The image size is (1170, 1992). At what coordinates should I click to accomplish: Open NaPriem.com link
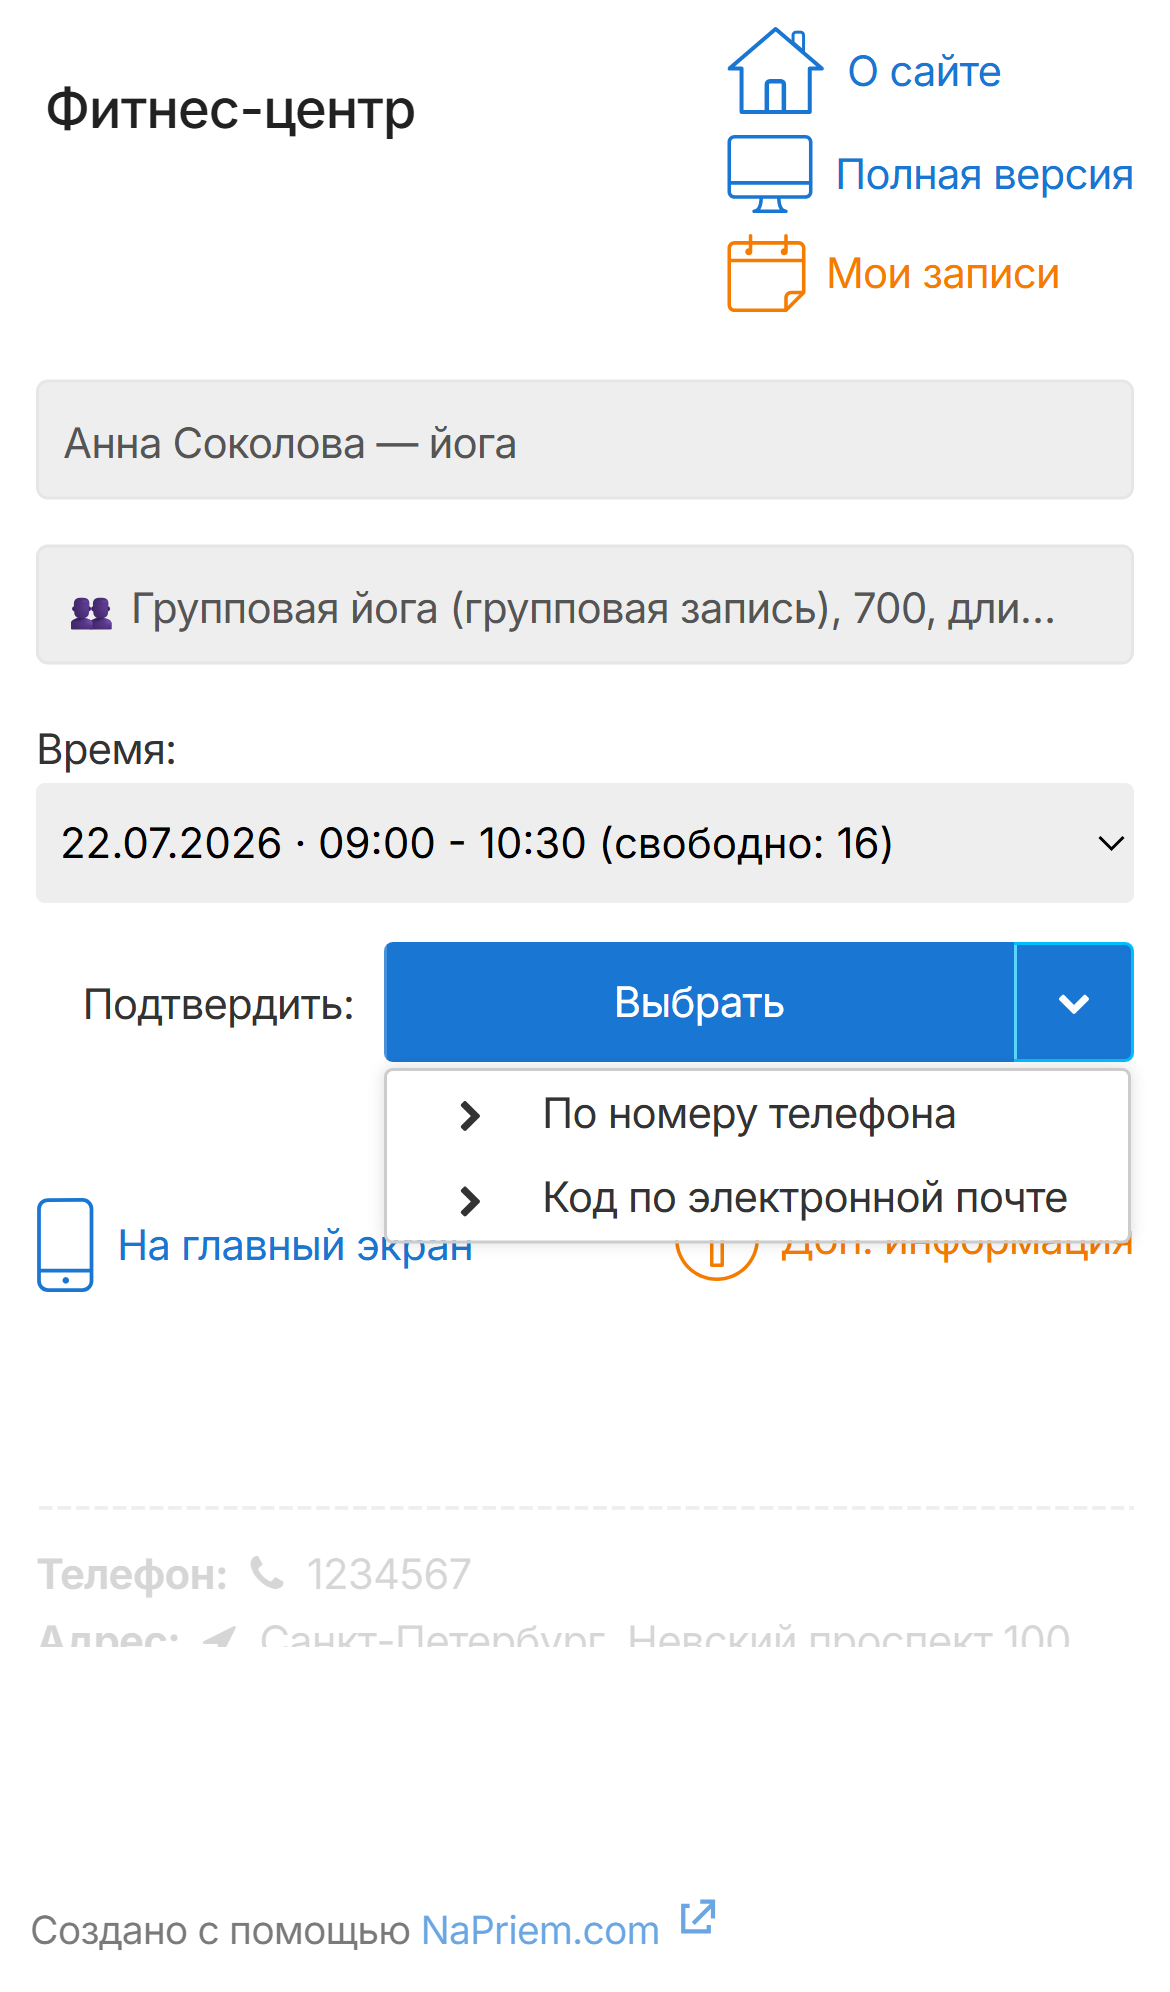point(540,1930)
